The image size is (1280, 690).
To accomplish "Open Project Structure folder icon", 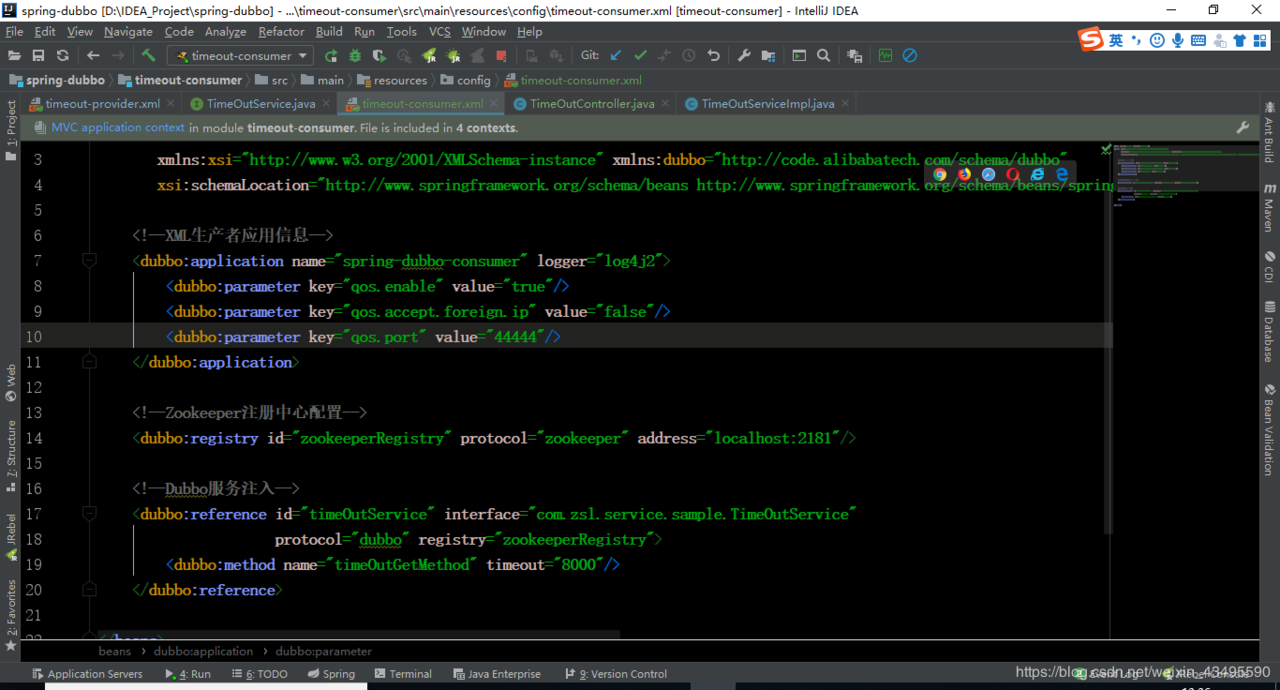I will click(768, 56).
